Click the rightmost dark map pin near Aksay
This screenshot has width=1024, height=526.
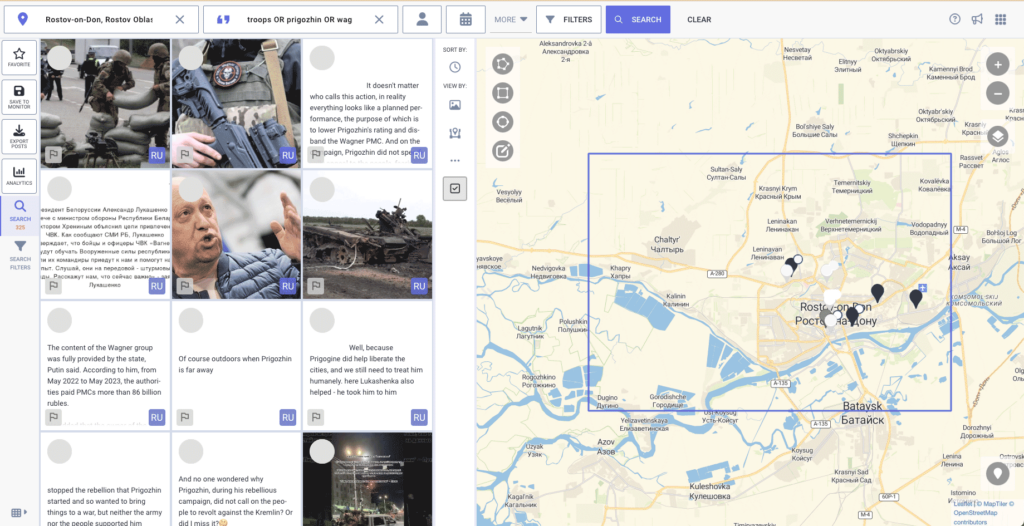916,298
